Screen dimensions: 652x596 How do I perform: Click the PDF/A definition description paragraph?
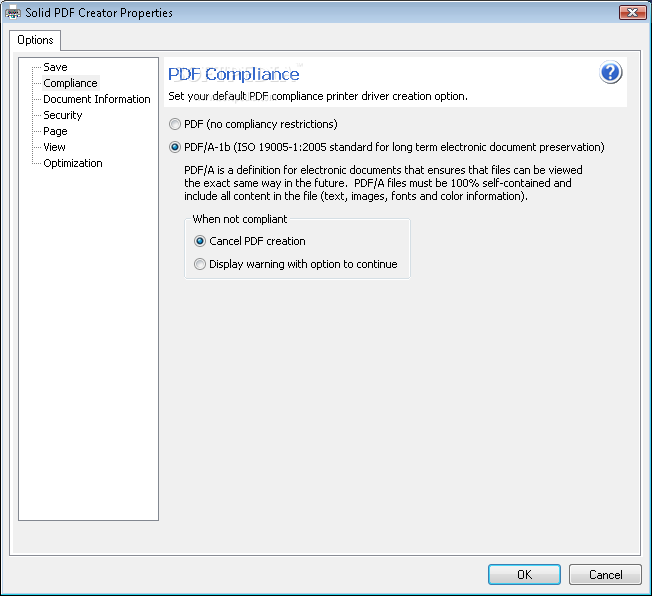click(x=383, y=183)
